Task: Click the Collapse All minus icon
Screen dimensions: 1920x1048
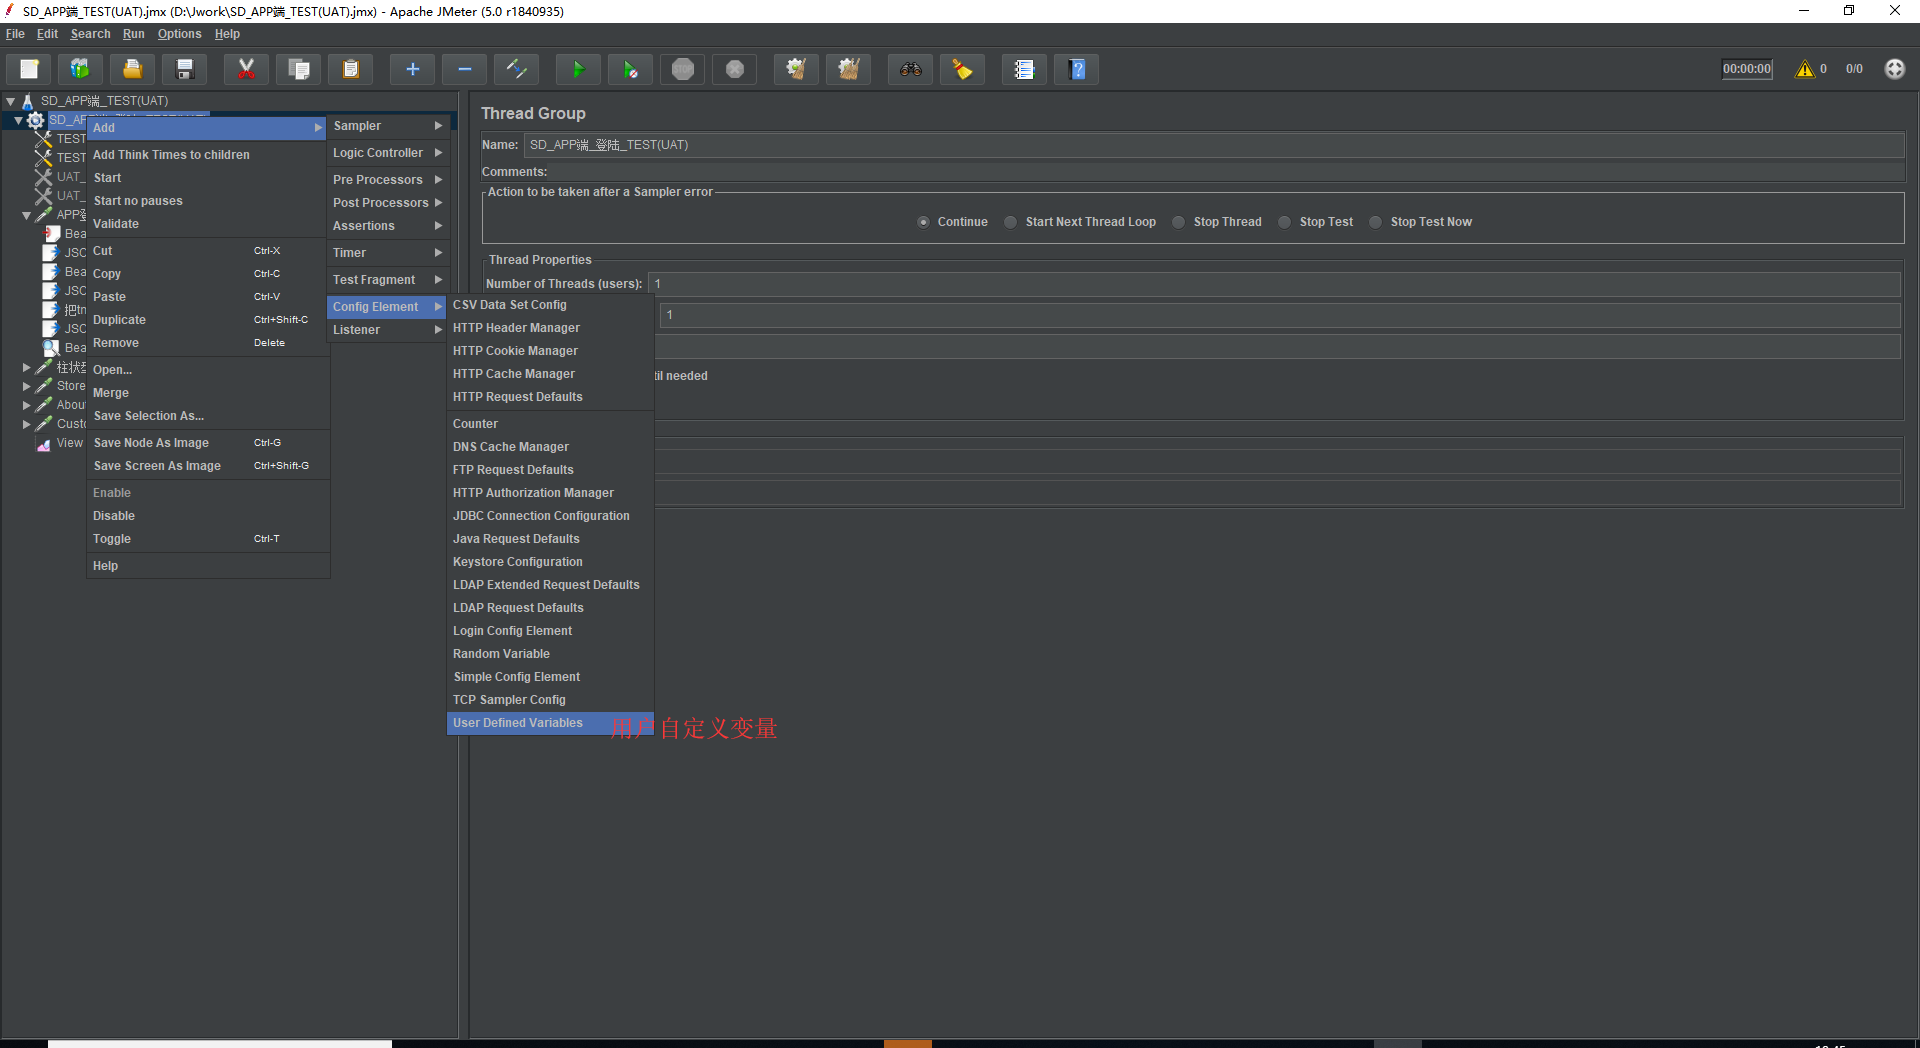Action: point(464,69)
